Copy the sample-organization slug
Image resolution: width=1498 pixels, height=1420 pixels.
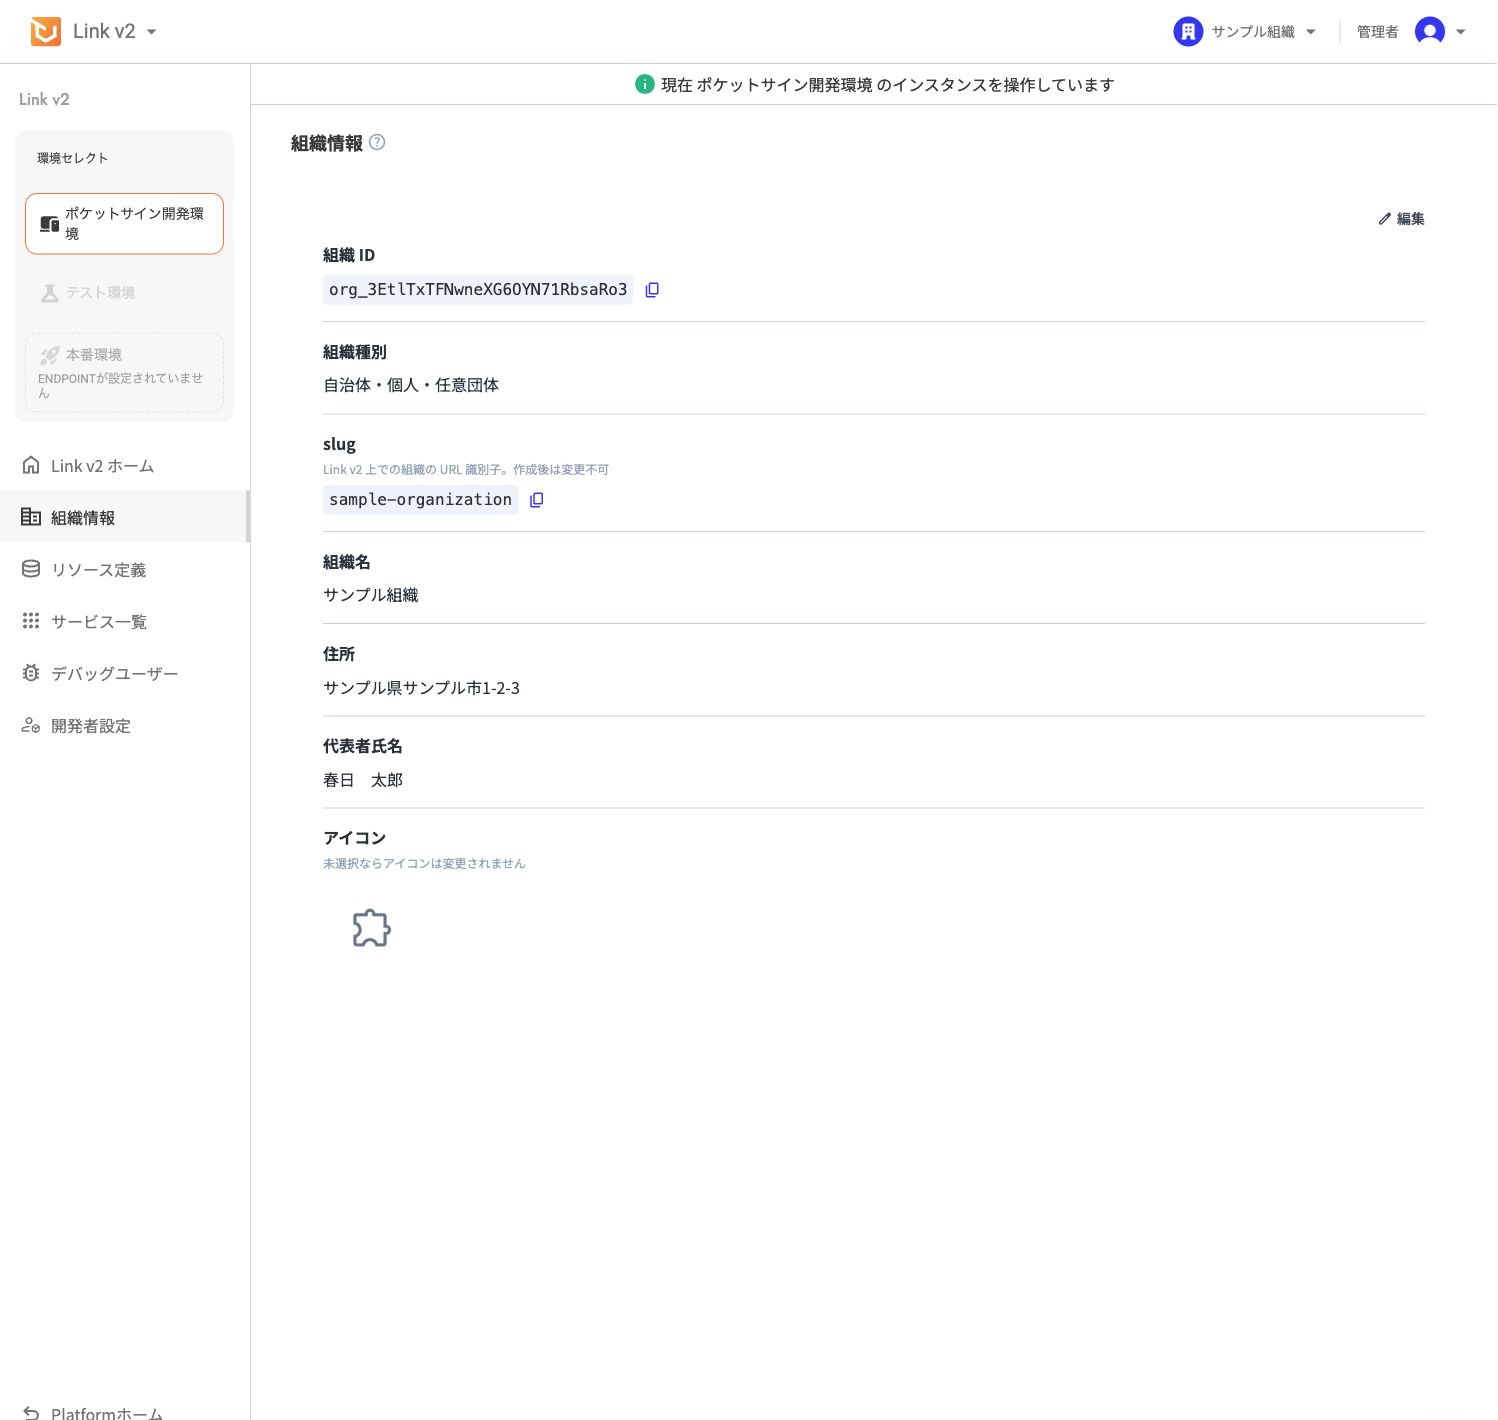point(537,500)
